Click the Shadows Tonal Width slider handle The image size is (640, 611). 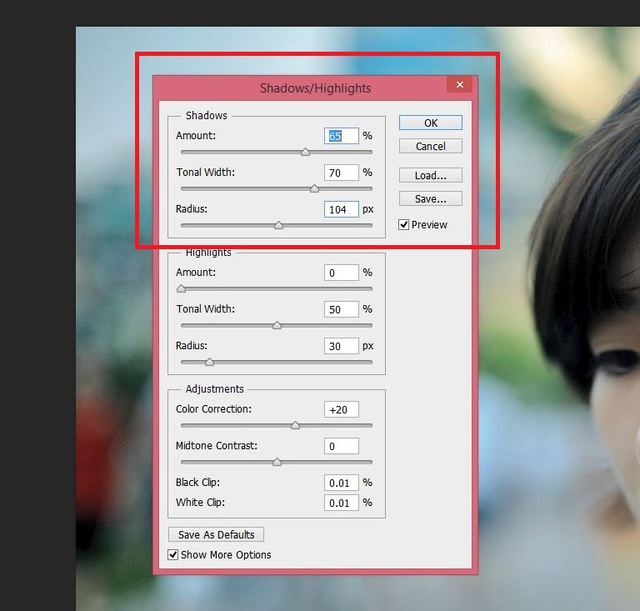click(x=314, y=189)
